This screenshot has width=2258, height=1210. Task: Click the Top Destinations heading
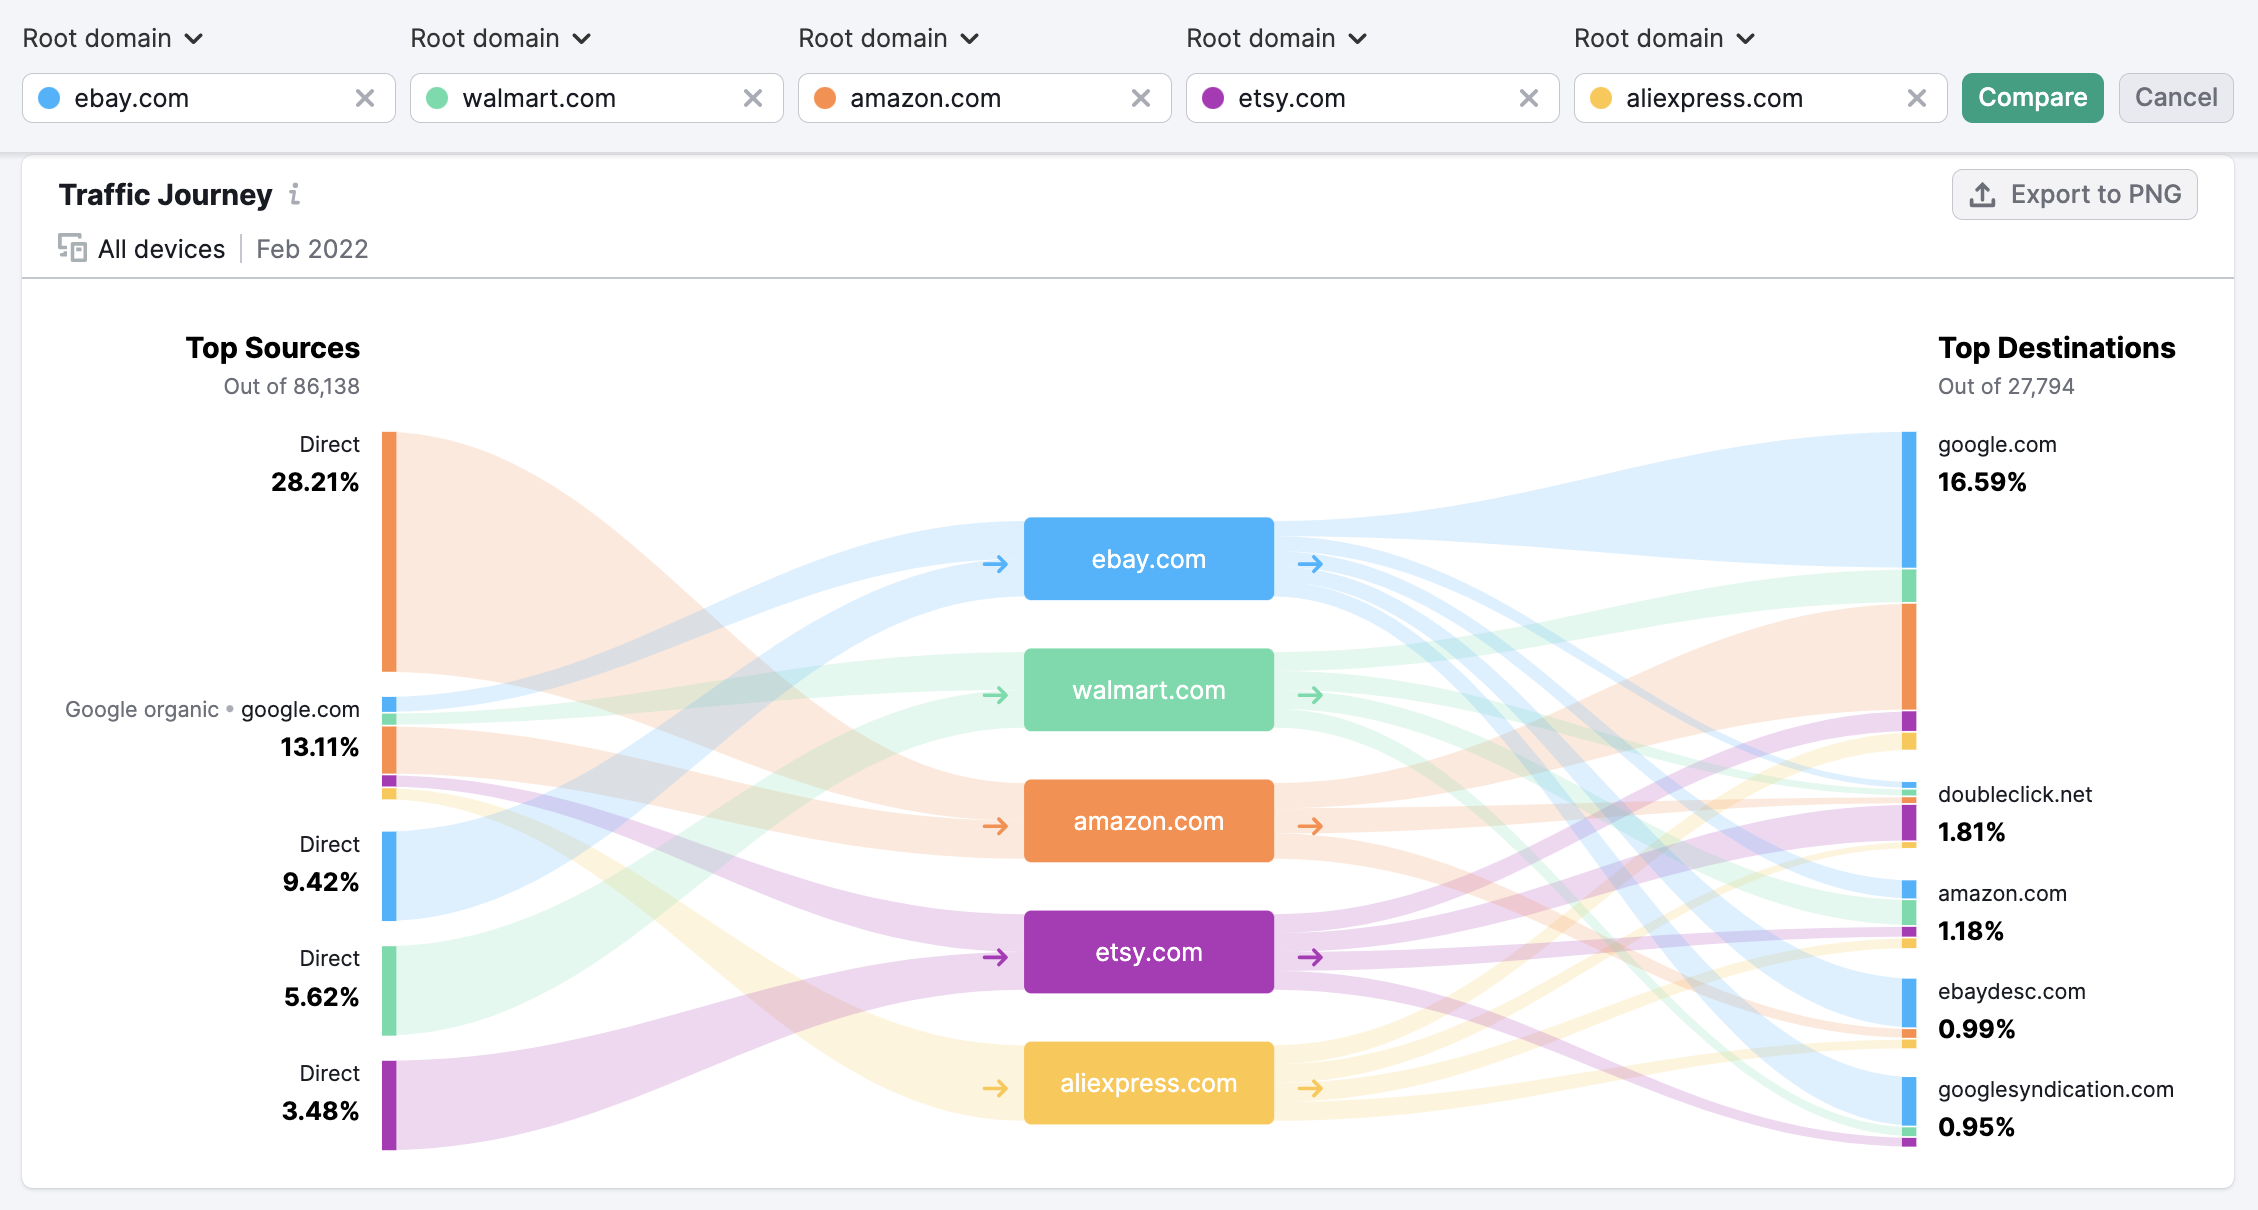[2057, 347]
